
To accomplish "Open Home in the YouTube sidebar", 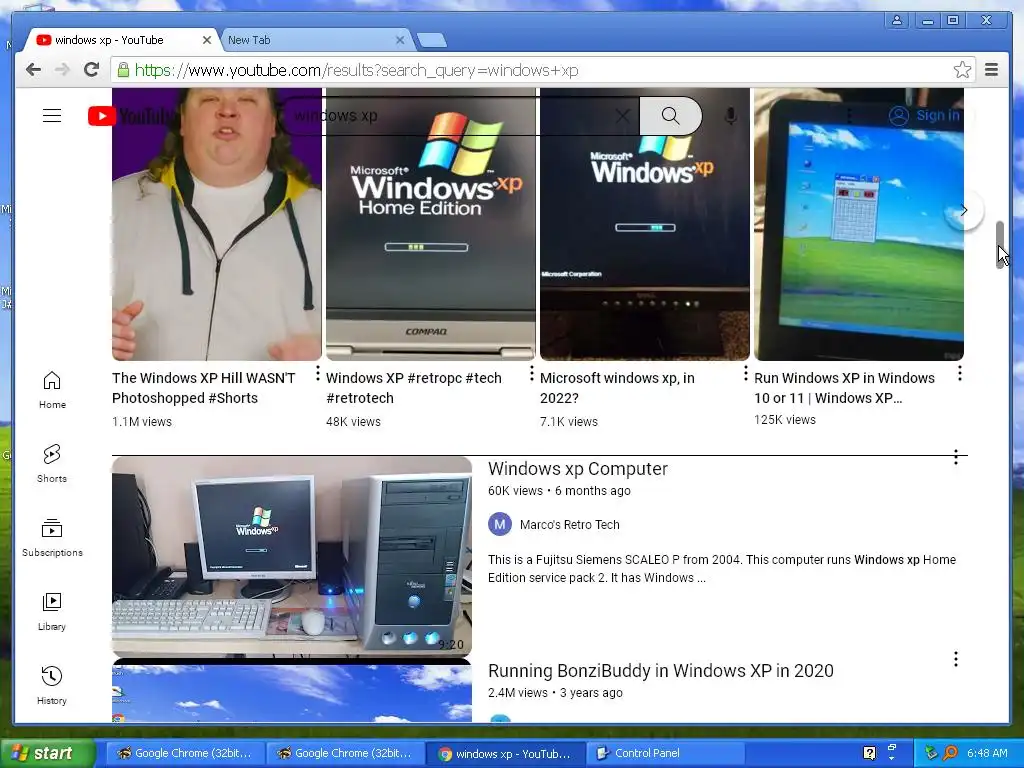I will [52, 390].
